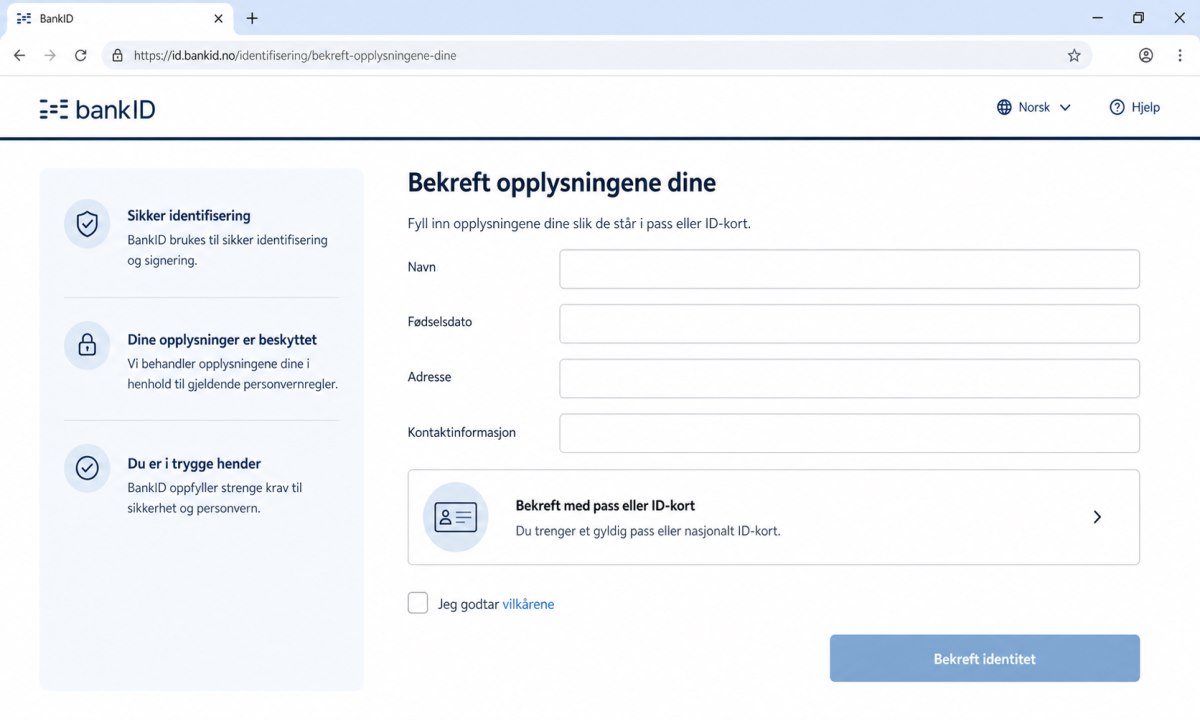Click the Bekreft opplysningene dine heading
This screenshot has height=720, width=1200.
[562, 183]
